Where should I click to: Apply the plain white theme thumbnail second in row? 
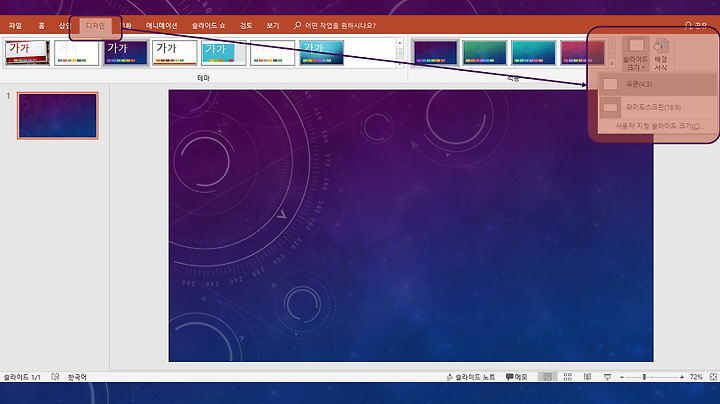coord(76,53)
